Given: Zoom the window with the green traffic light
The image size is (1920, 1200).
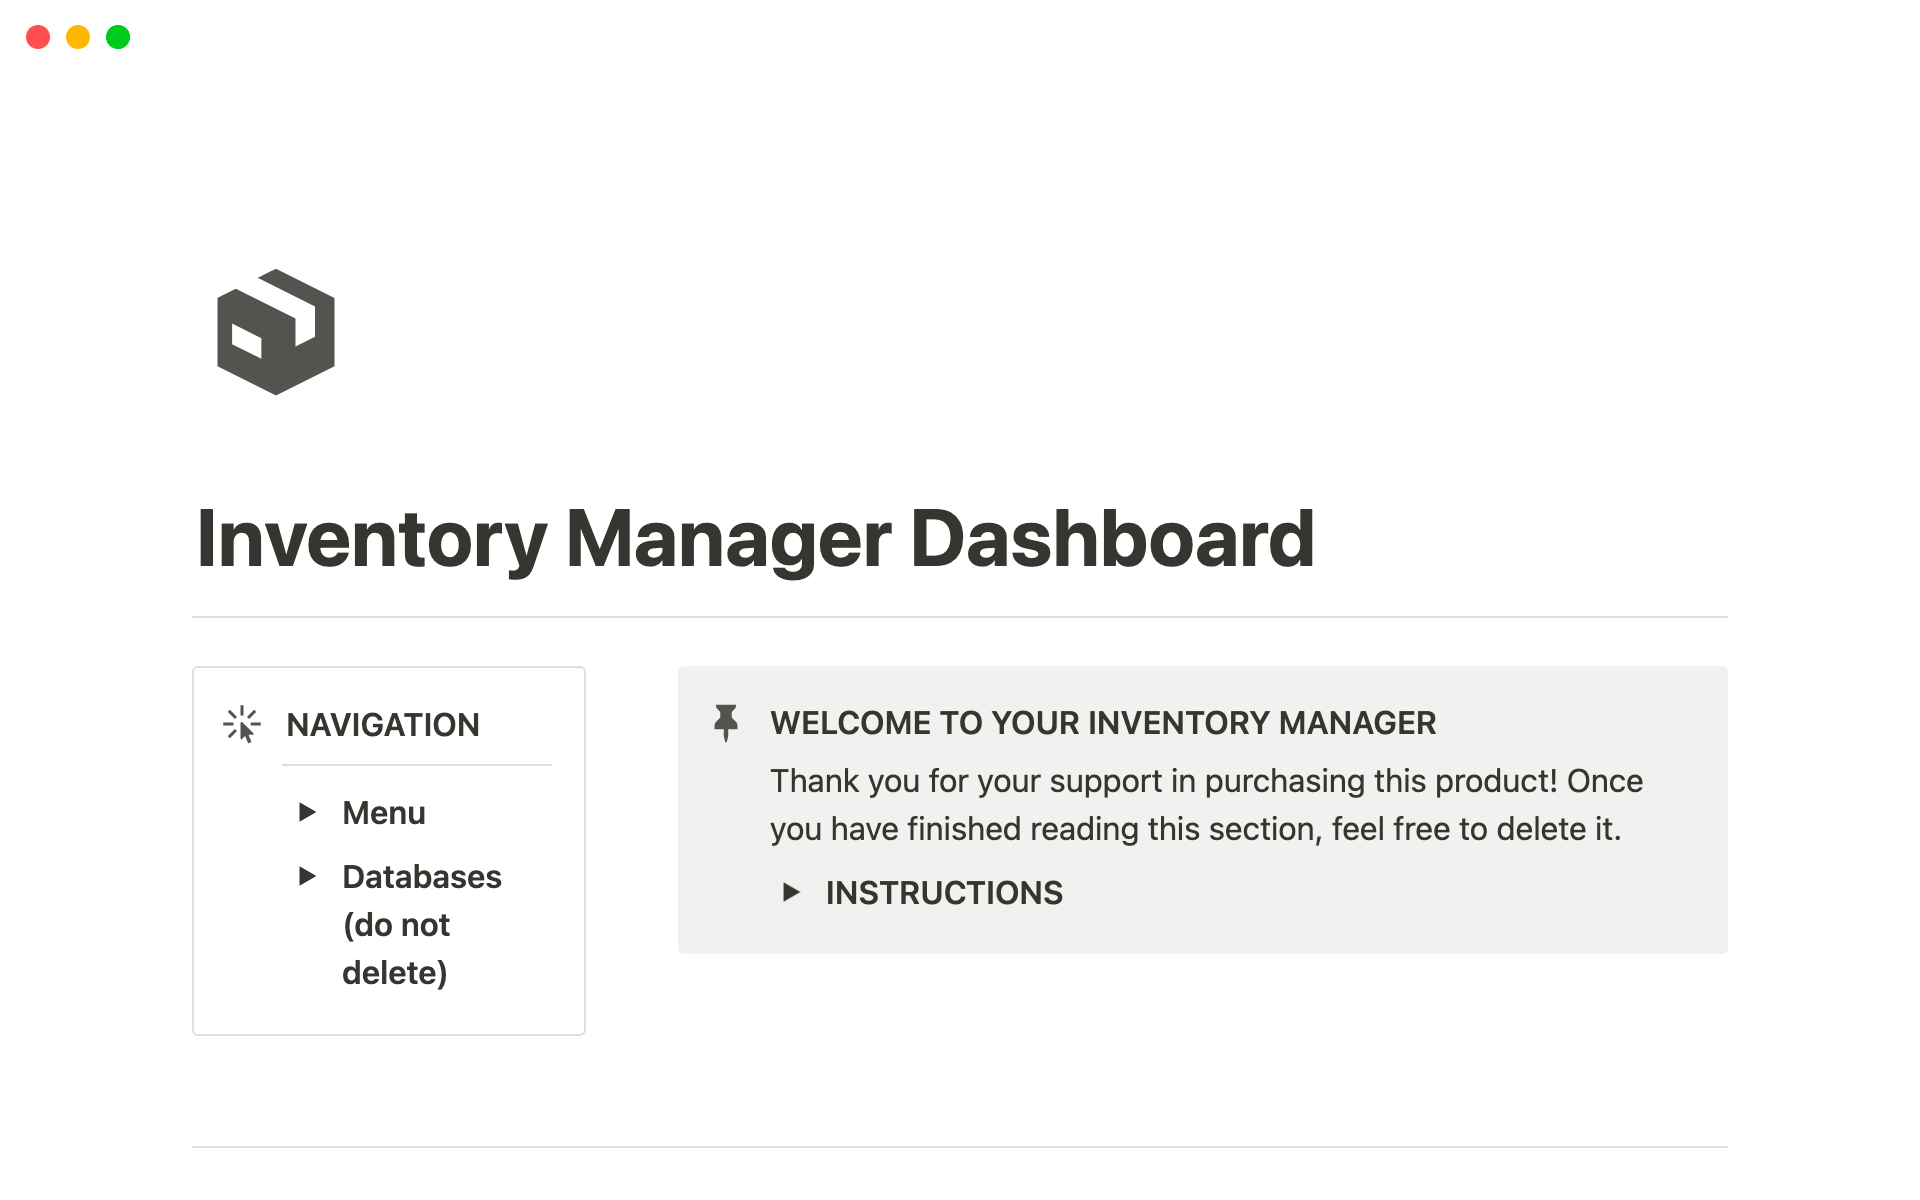Looking at the screenshot, I should pos(117,37).
